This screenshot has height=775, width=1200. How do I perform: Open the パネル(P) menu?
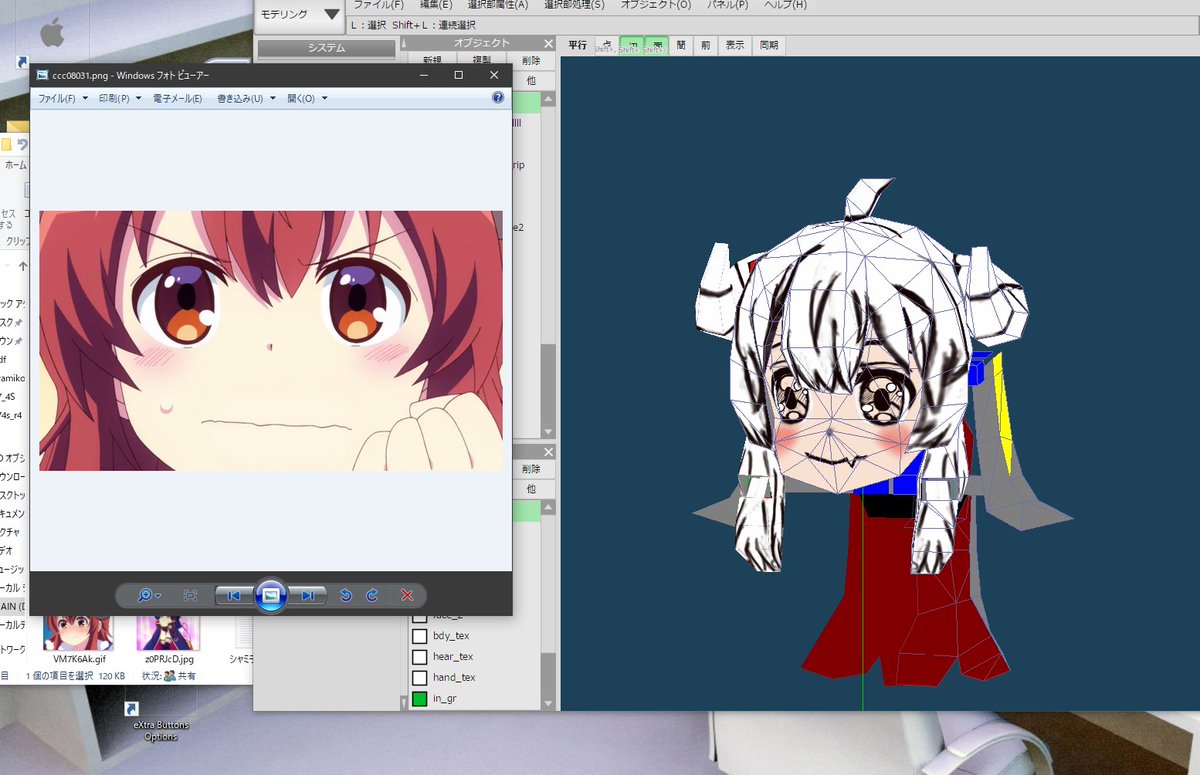[x=728, y=5]
